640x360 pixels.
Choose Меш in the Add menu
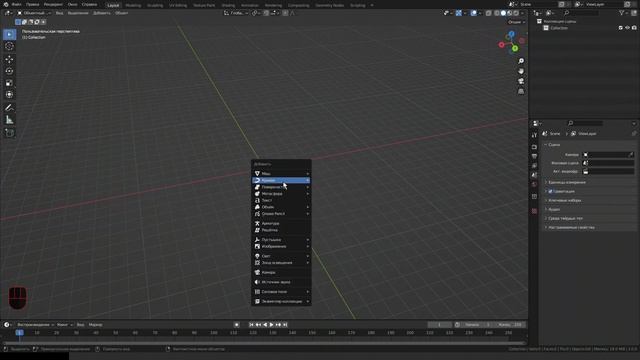coord(281,174)
